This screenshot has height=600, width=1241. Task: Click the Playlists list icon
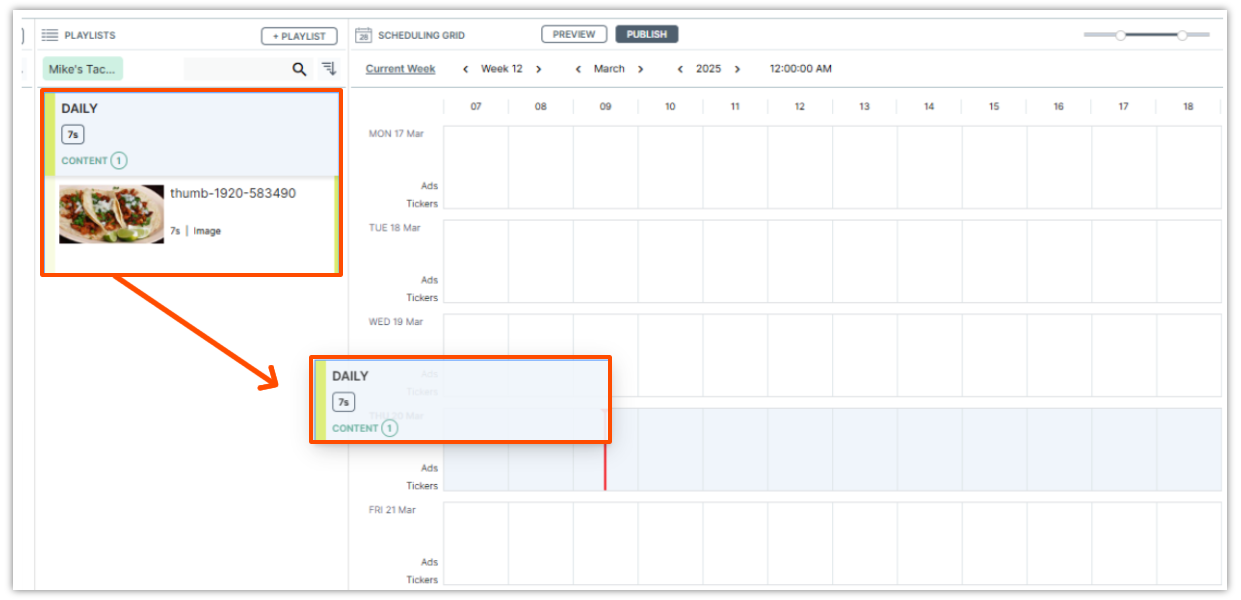point(50,35)
